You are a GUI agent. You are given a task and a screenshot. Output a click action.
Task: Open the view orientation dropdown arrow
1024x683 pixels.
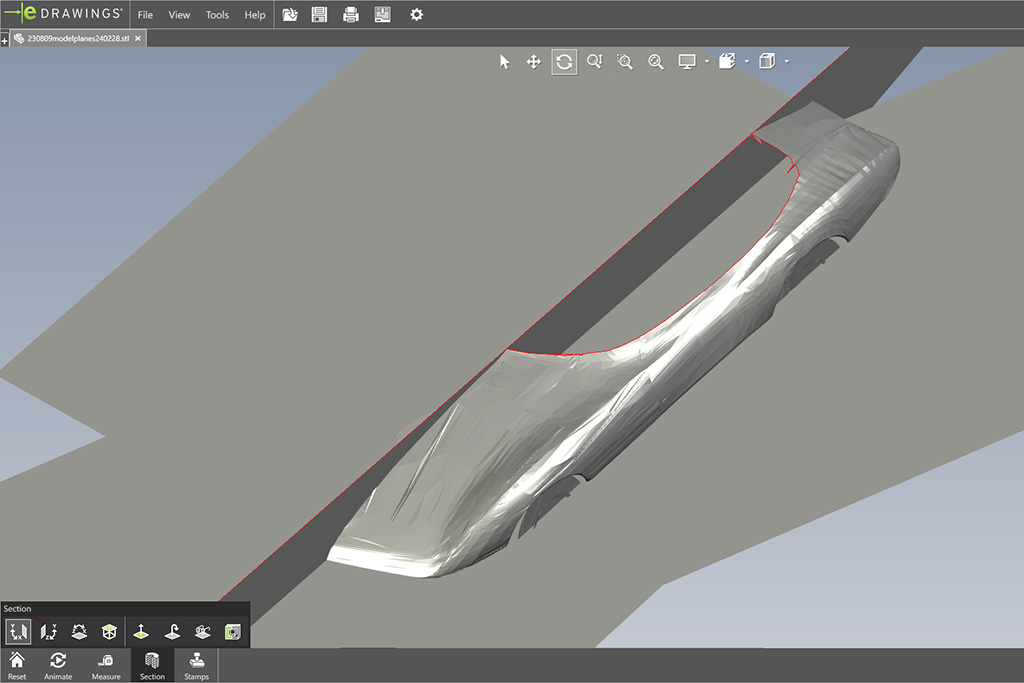[x=747, y=62]
